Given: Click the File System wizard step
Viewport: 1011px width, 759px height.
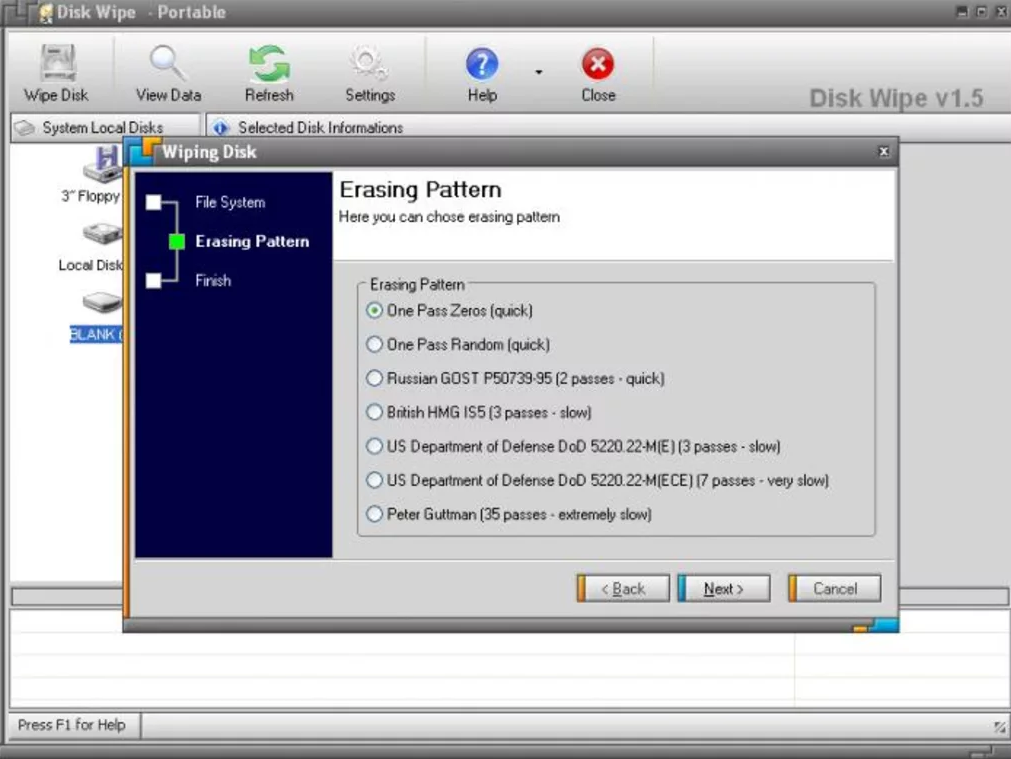Looking at the screenshot, I should click(x=230, y=202).
